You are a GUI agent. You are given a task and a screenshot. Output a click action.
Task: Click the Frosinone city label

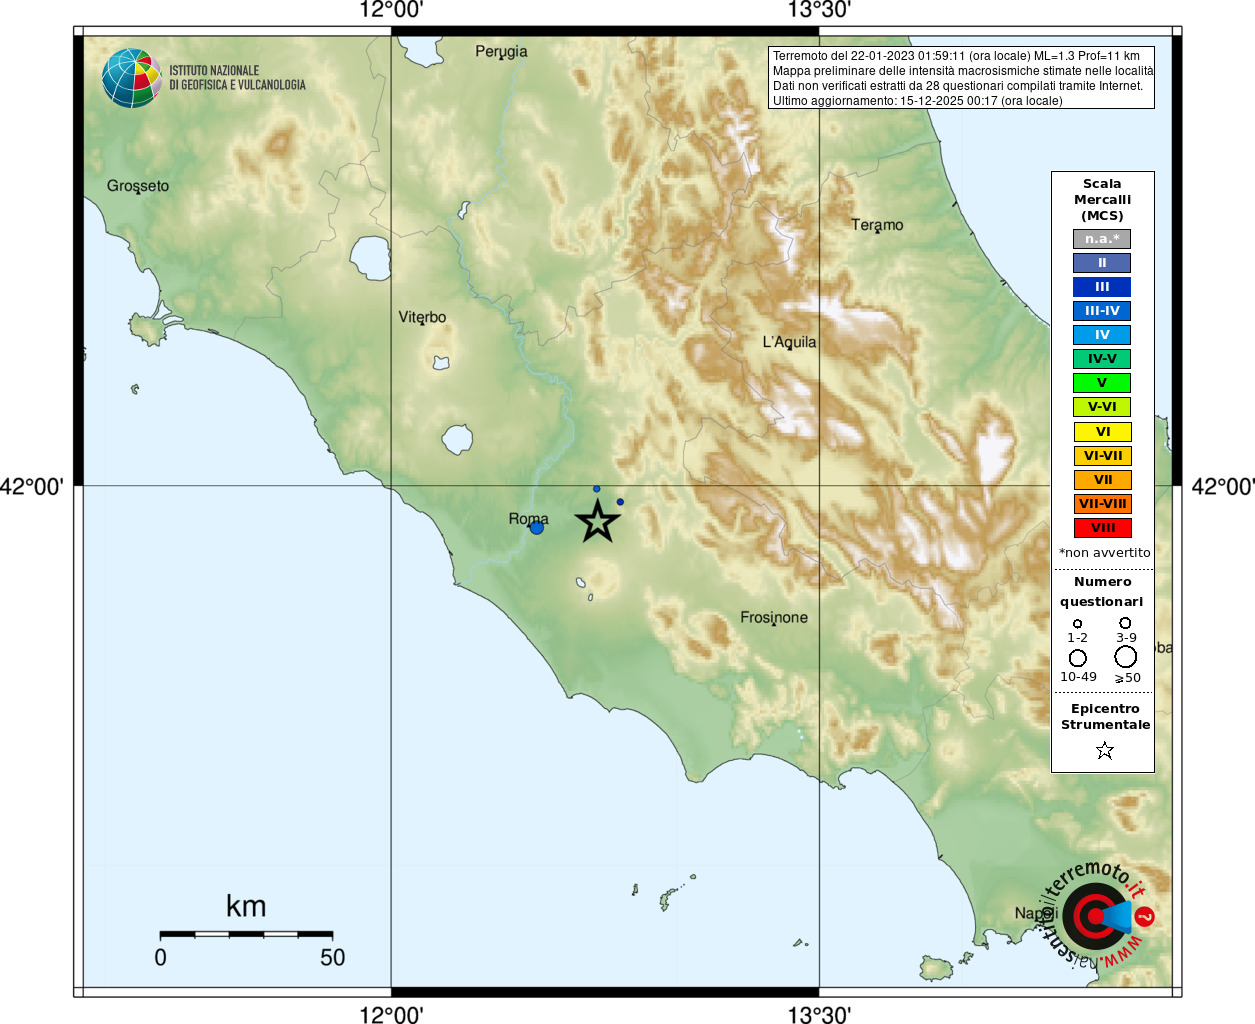[774, 618]
